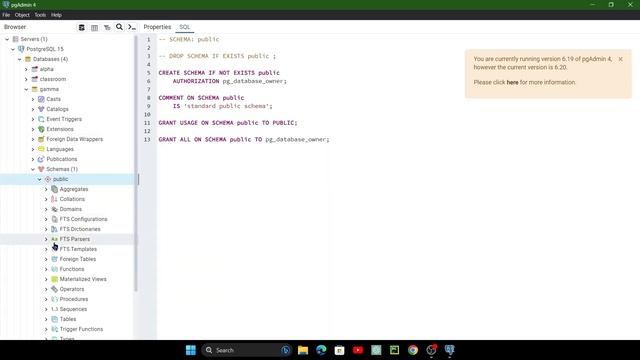Click the Browser panel title

click(15, 27)
